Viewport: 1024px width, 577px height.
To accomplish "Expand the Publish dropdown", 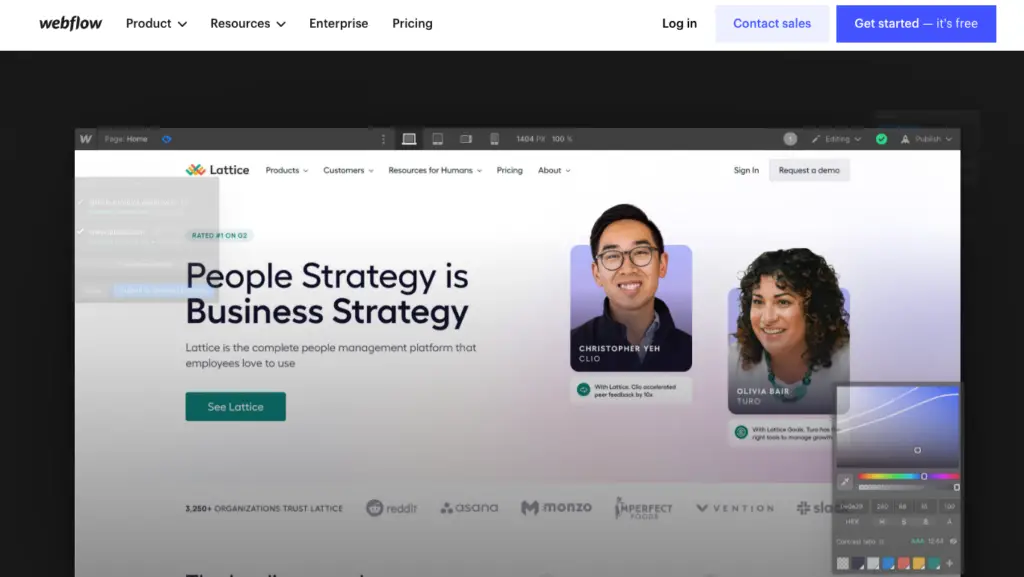I will 926,139.
